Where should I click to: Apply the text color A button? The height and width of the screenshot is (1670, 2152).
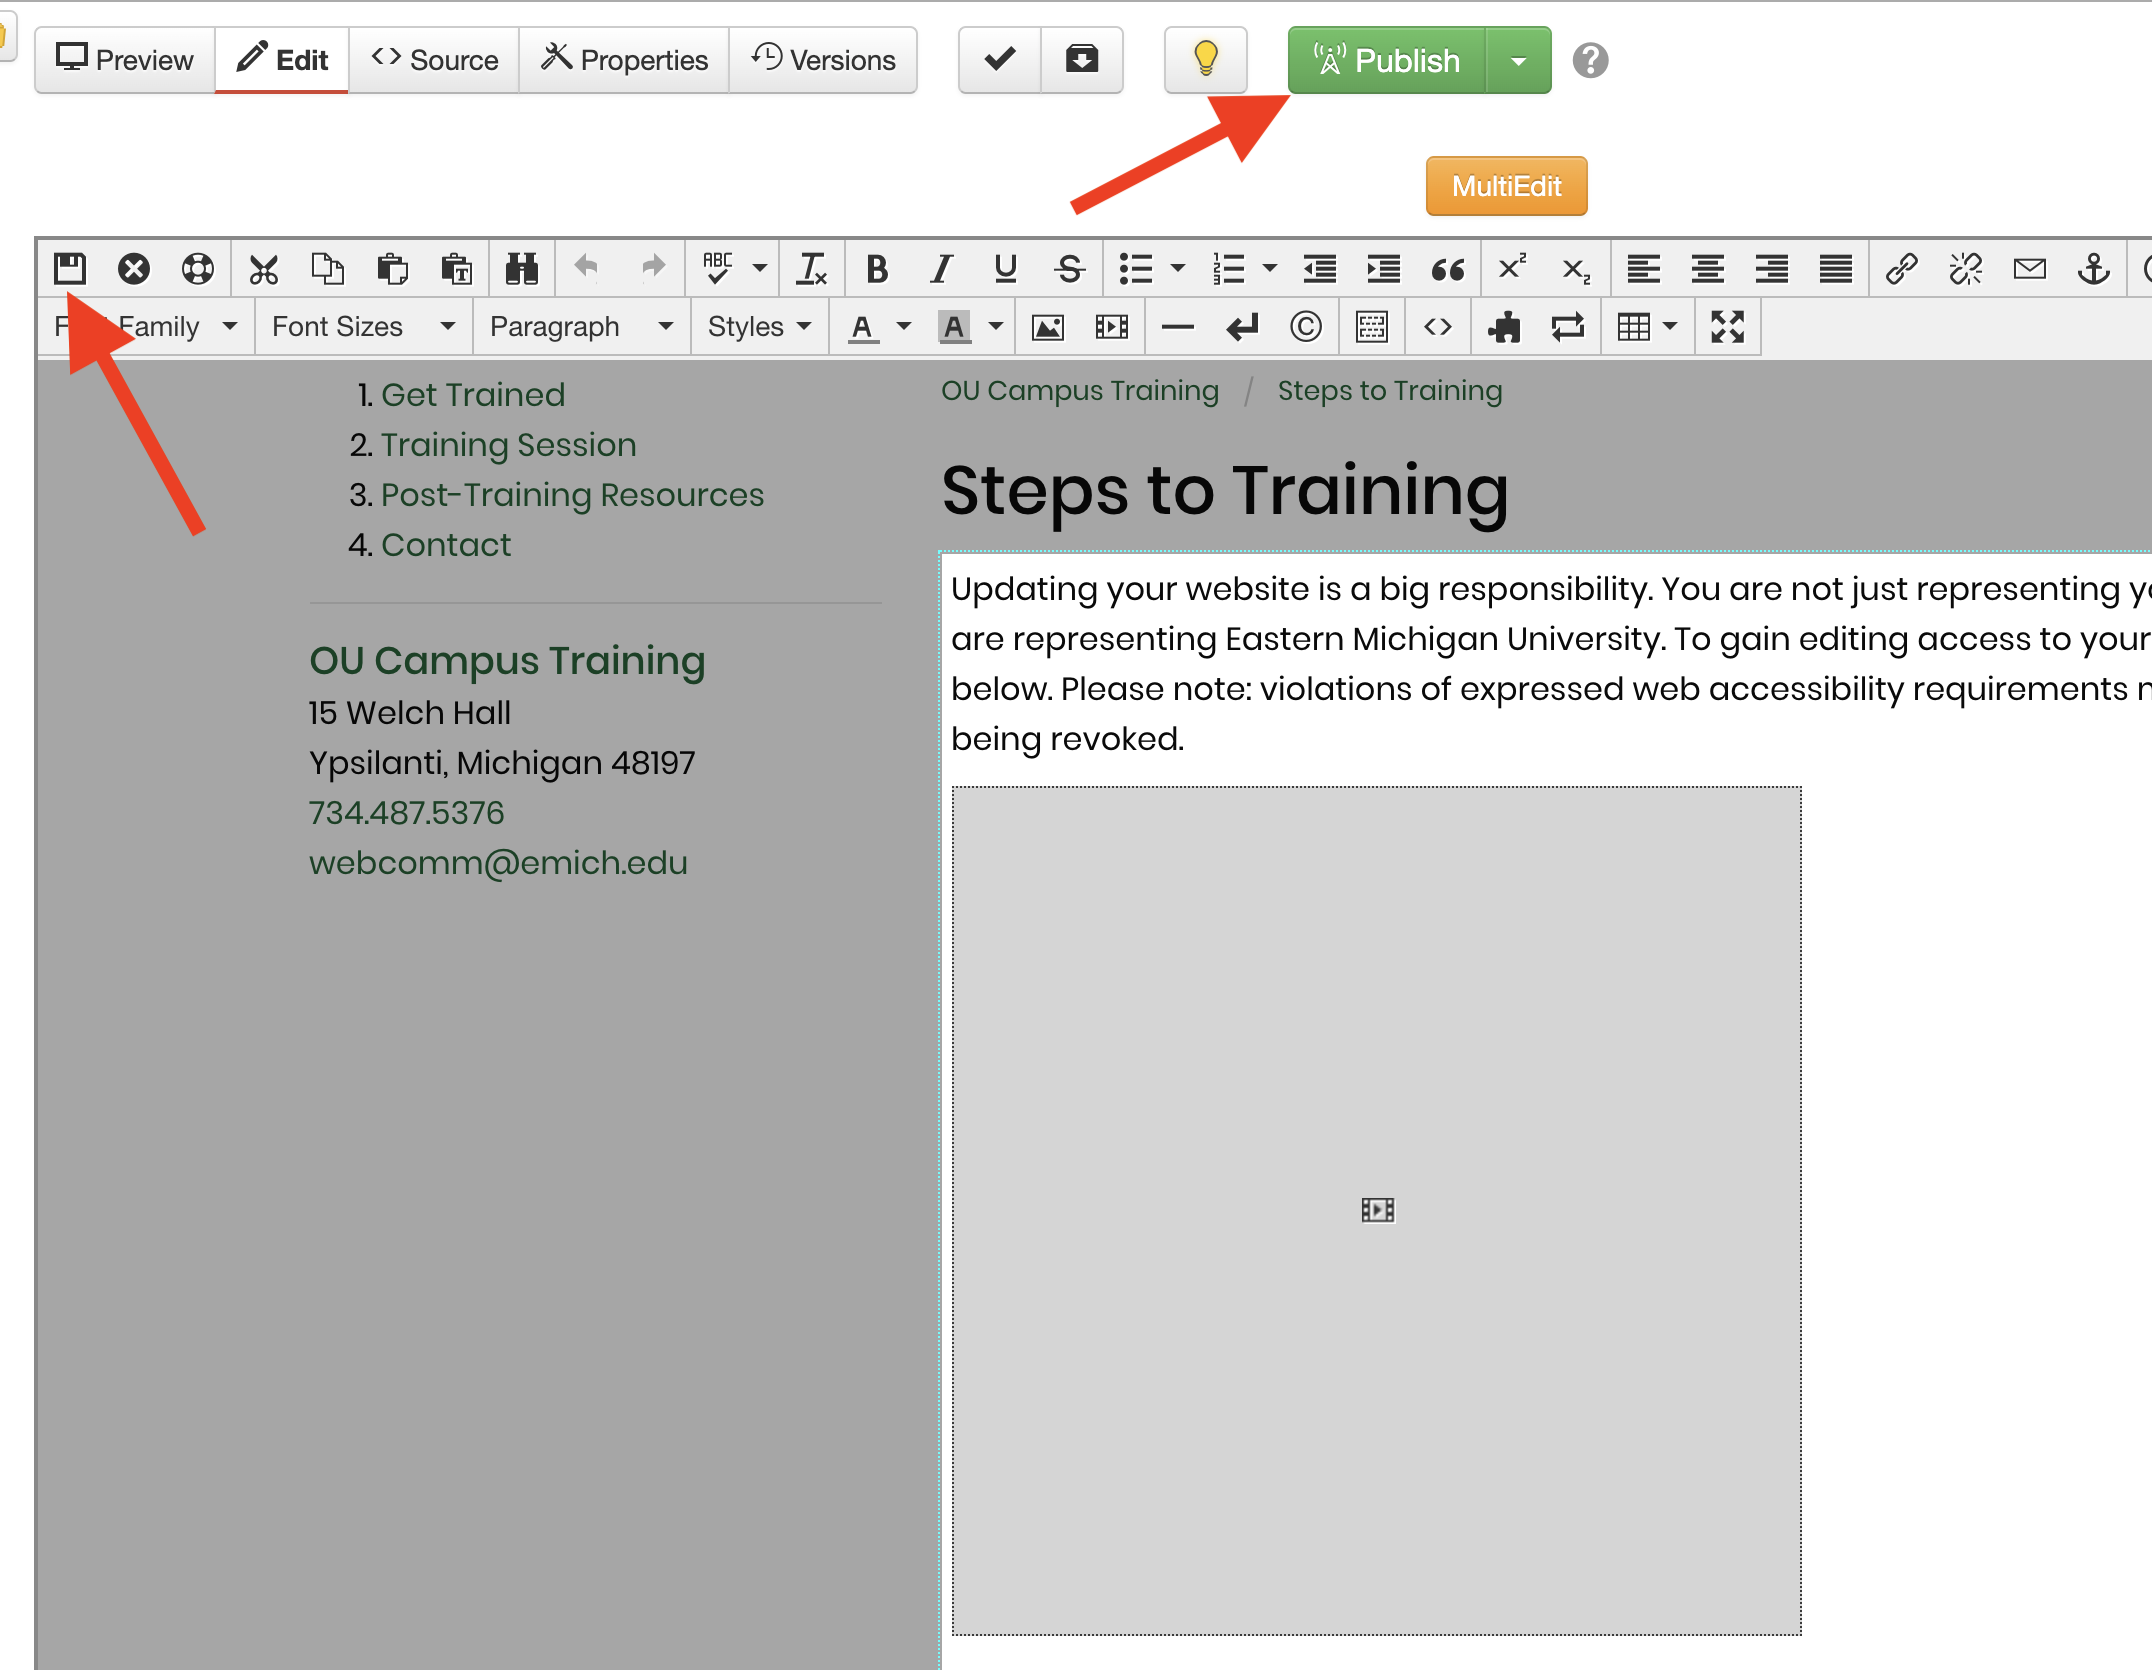863,327
